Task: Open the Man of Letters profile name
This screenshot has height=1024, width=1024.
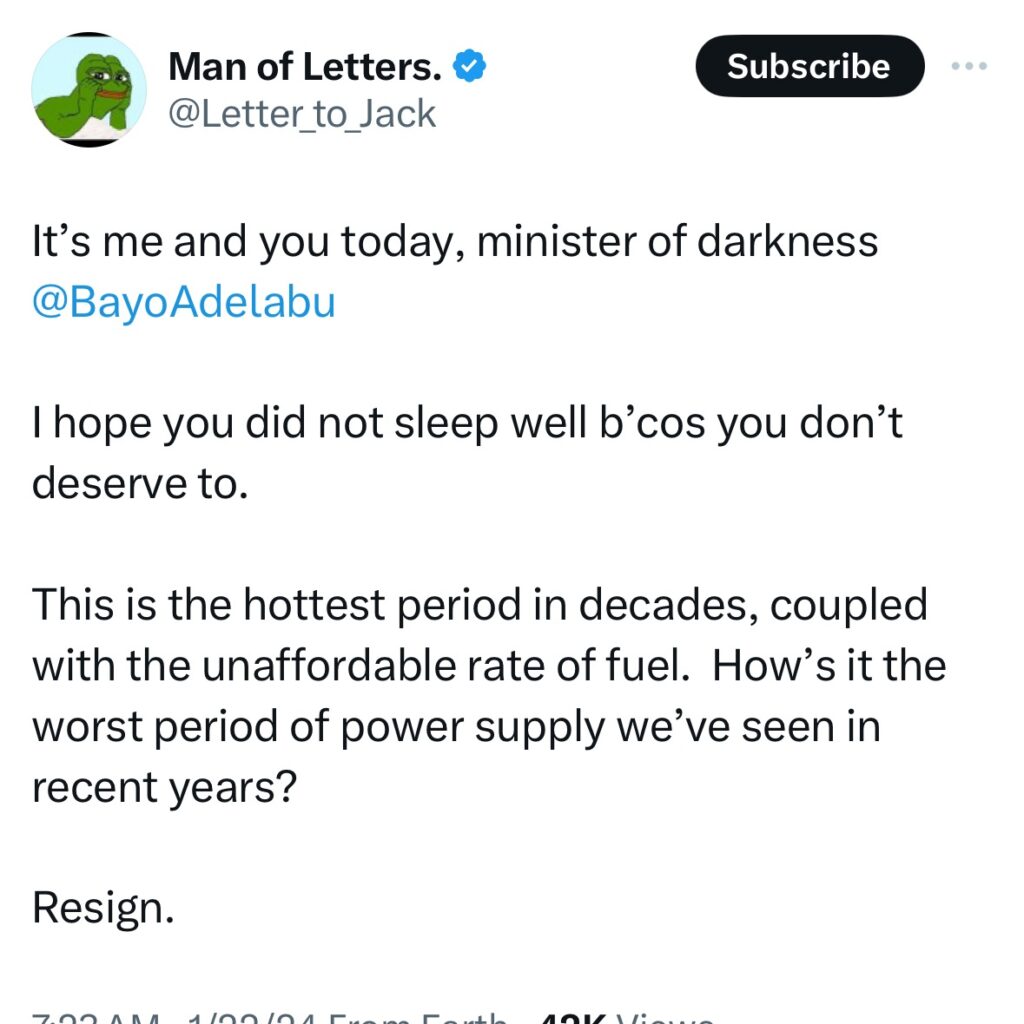Action: (x=305, y=66)
